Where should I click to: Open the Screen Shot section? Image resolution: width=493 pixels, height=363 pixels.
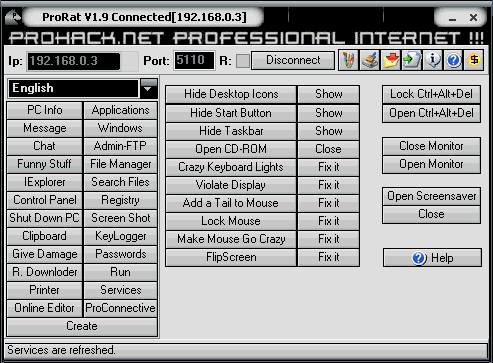click(120, 218)
